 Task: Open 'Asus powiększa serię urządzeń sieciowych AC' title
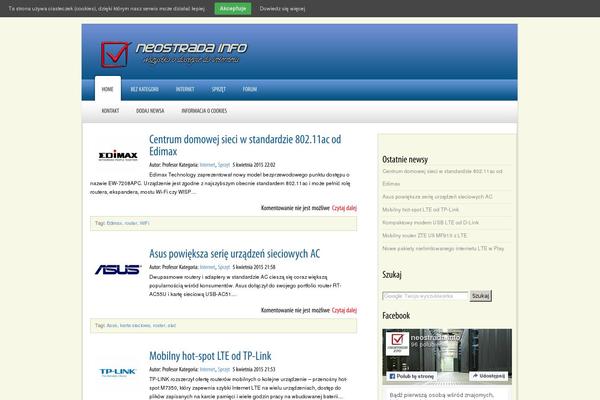(x=234, y=253)
